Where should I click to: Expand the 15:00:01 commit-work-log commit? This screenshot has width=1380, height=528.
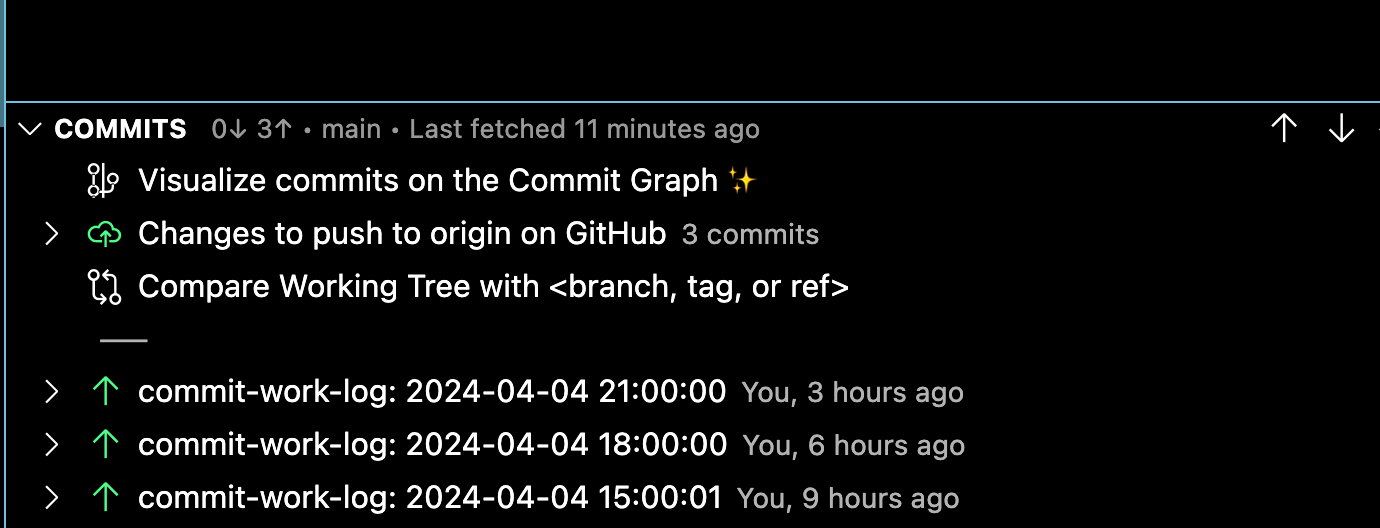tap(52, 497)
